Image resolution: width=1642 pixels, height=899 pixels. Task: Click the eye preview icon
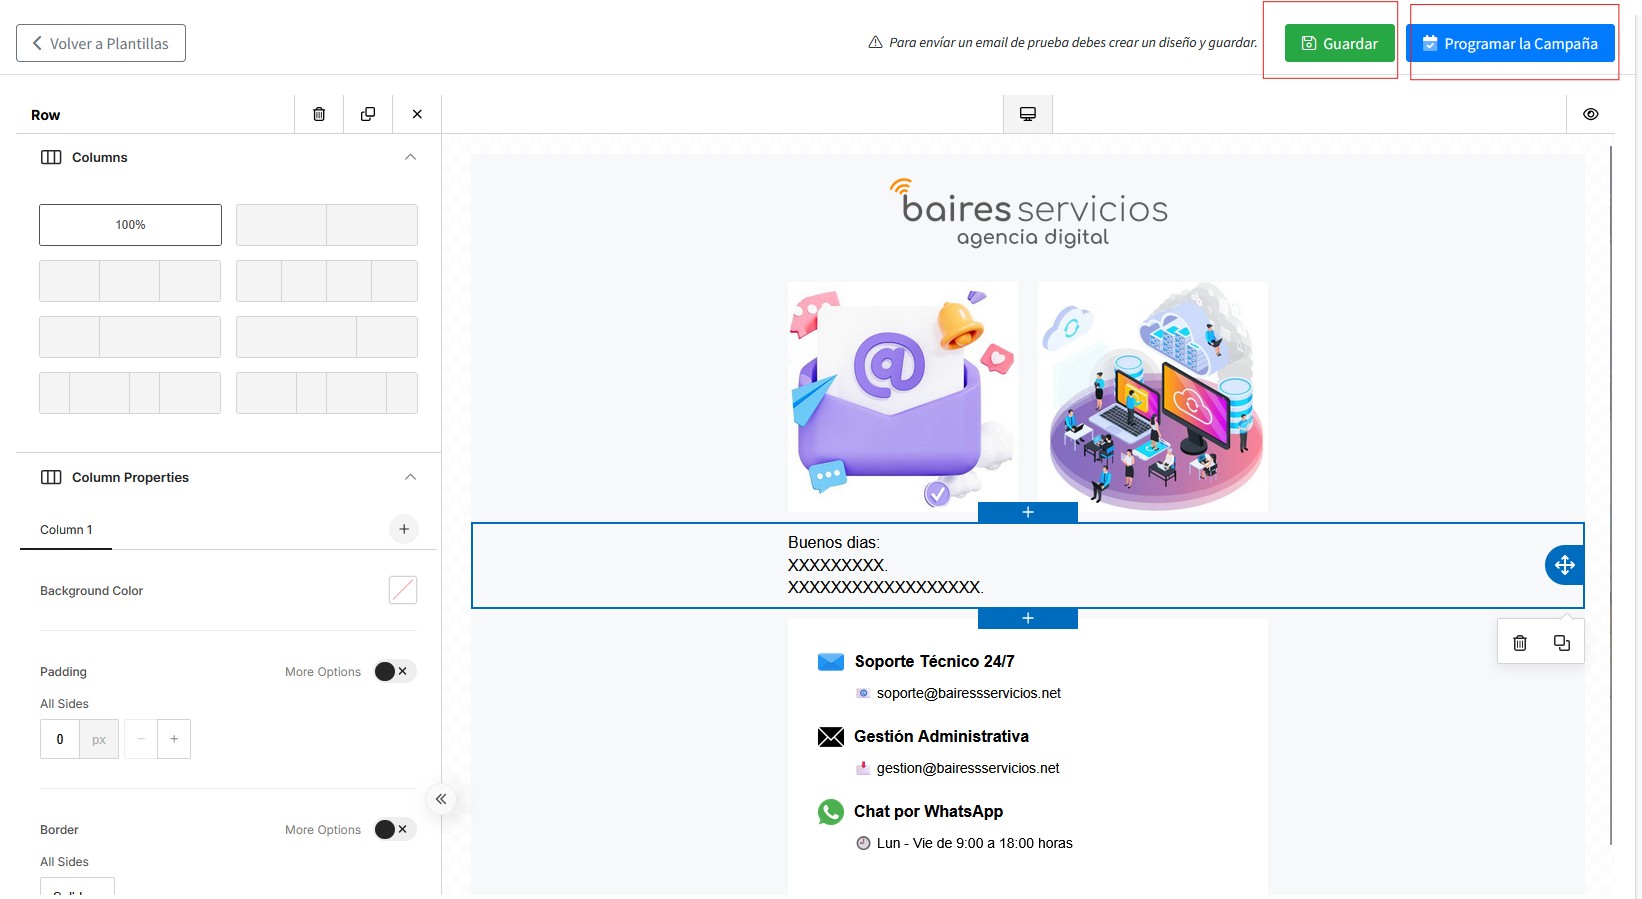click(1590, 114)
